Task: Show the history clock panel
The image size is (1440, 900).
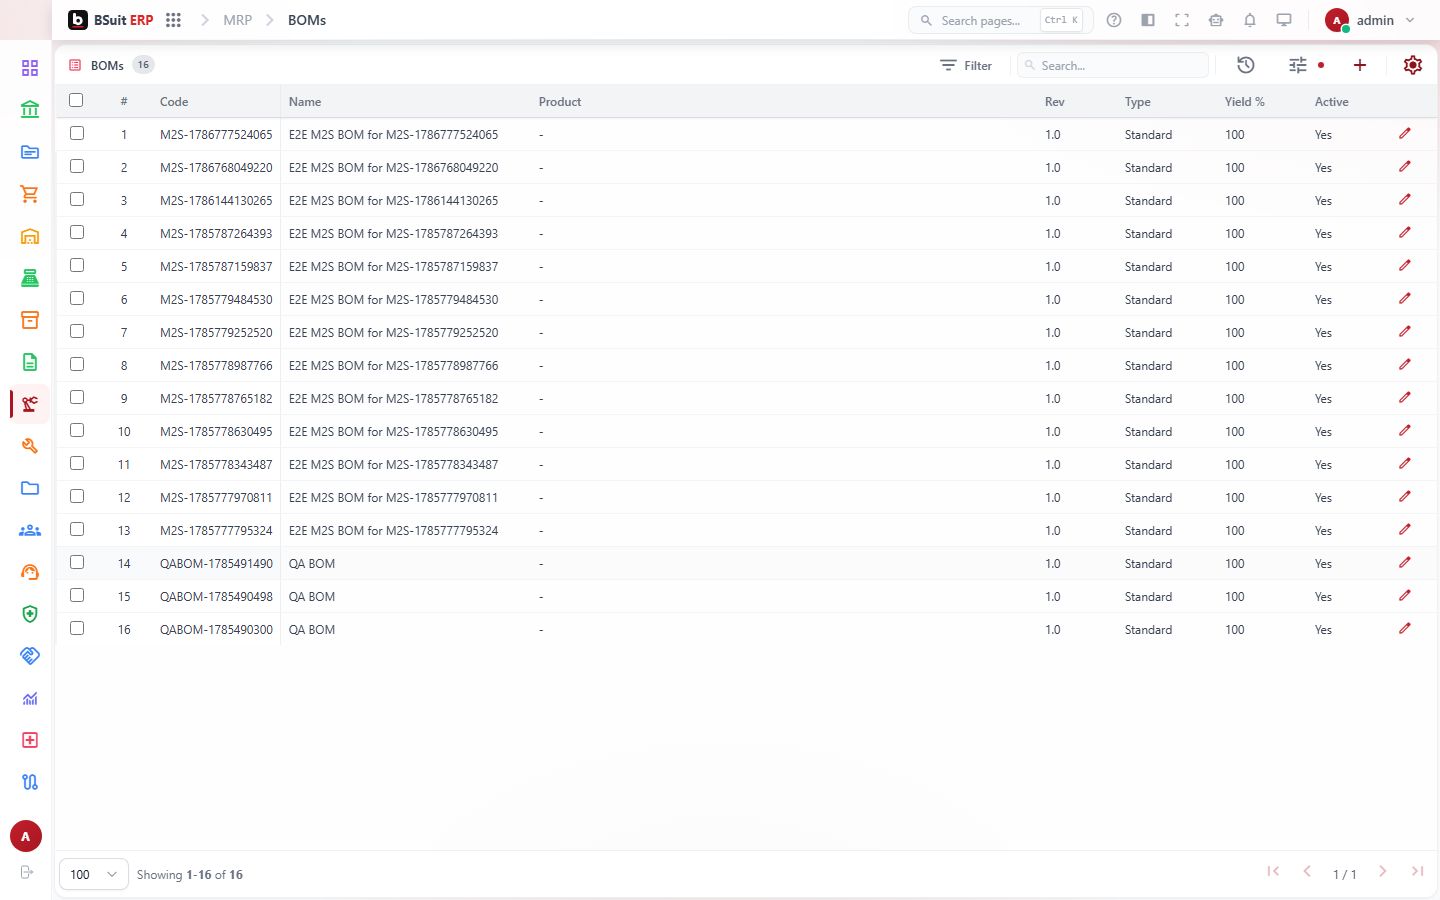Action: click(1246, 65)
